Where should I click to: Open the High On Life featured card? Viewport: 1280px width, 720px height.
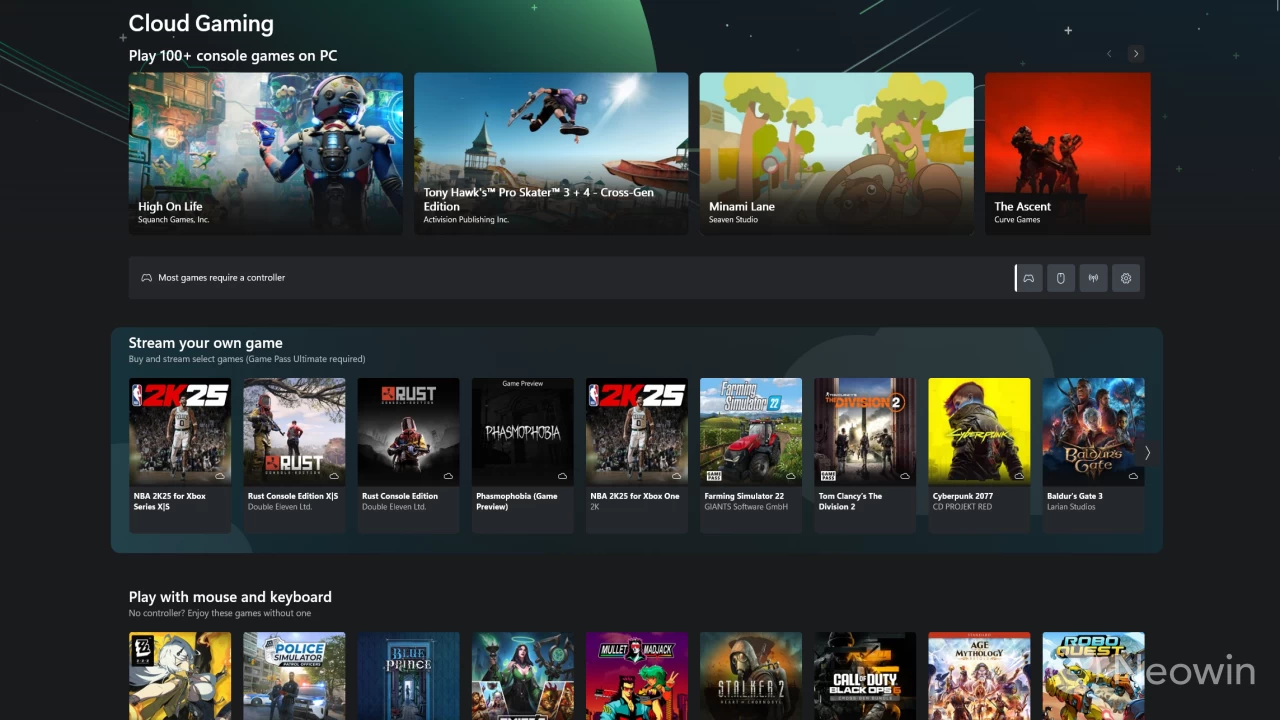266,153
